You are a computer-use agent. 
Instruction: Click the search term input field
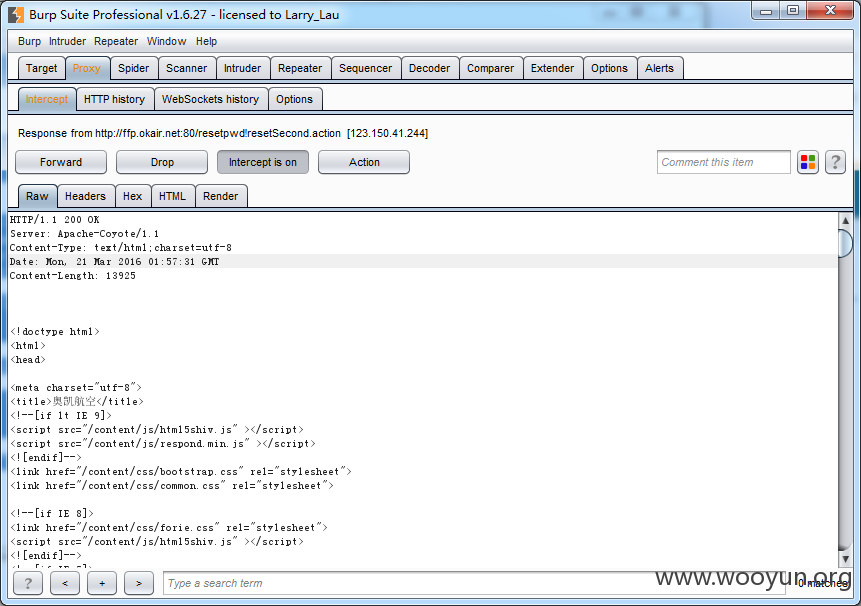475,583
